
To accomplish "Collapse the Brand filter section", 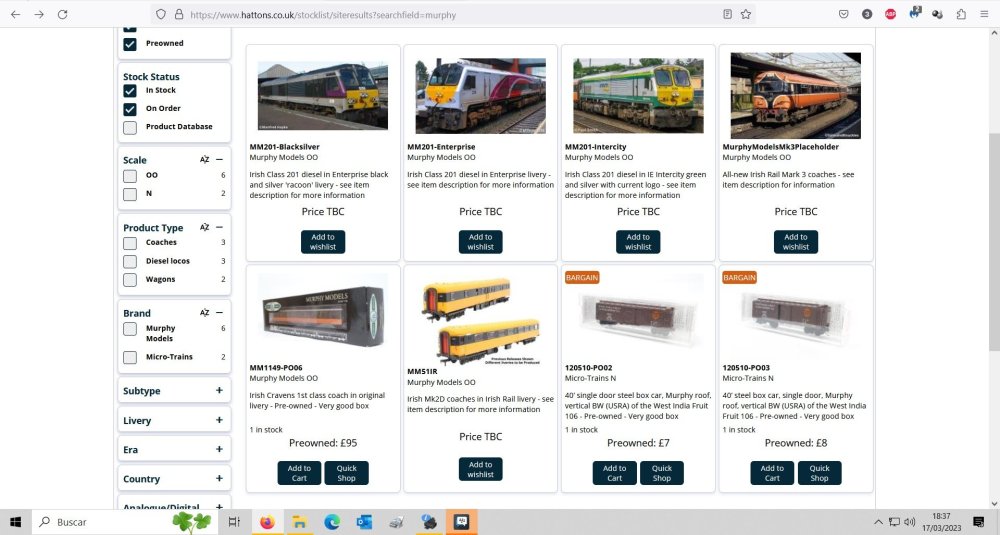I will click(x=219, y=312).
